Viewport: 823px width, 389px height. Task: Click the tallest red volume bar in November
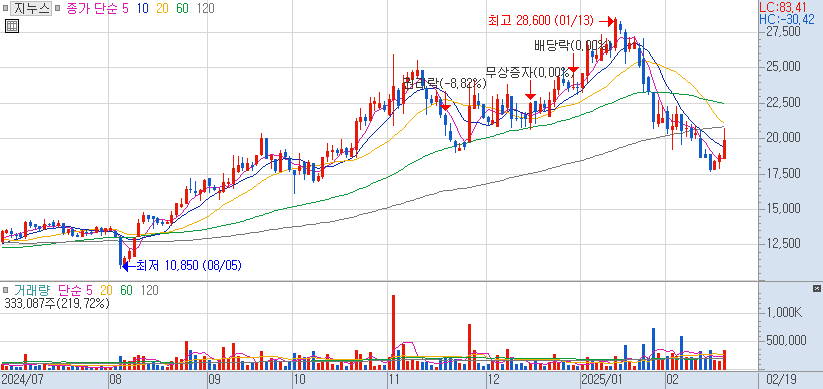[394, 333]
